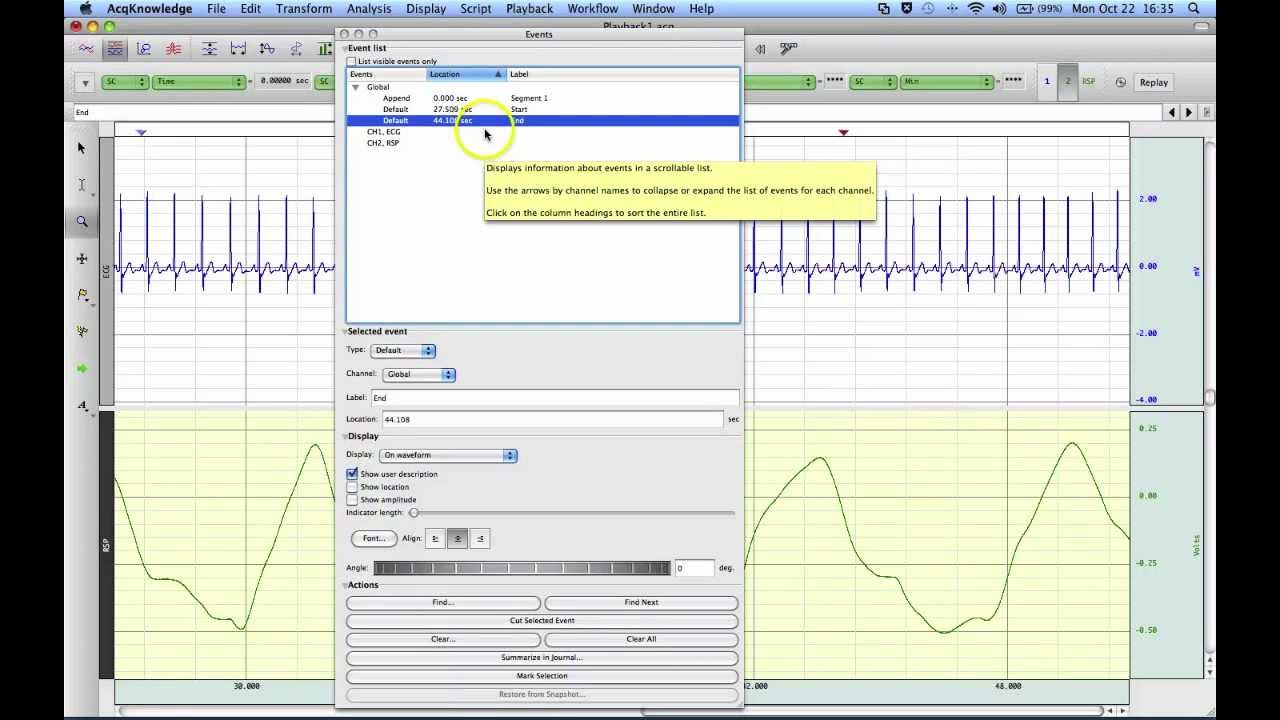The width and height of the screenshot is (1280, 720).
Task: Open the Analysis menu
Action: click(369, 9)
